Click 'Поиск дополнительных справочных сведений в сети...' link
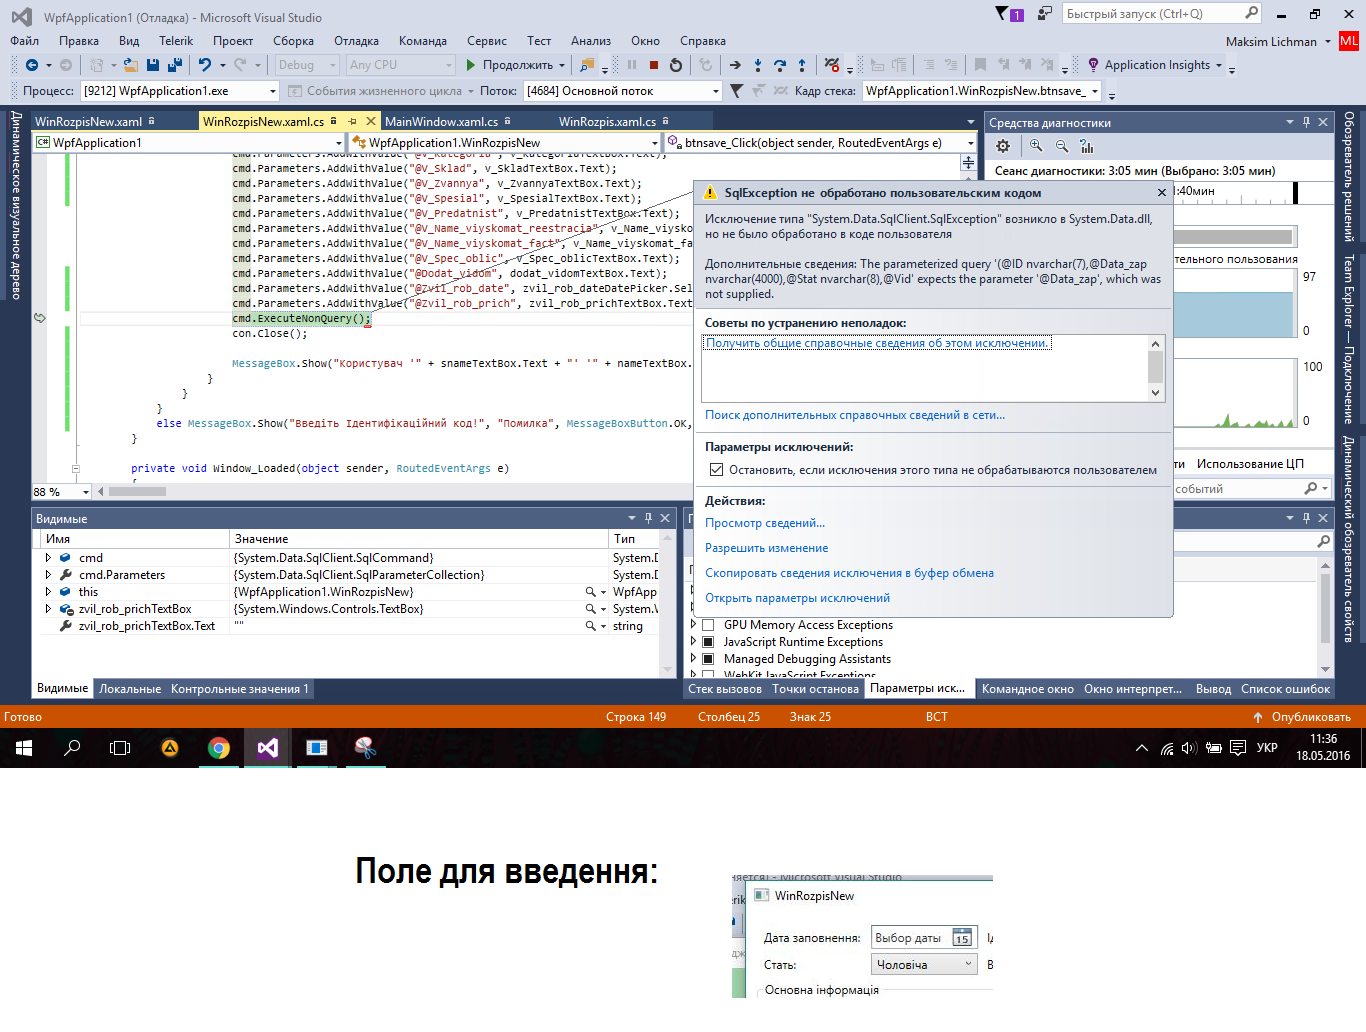The width and height of the screenshot is (1366, 1032). (855, 415)
